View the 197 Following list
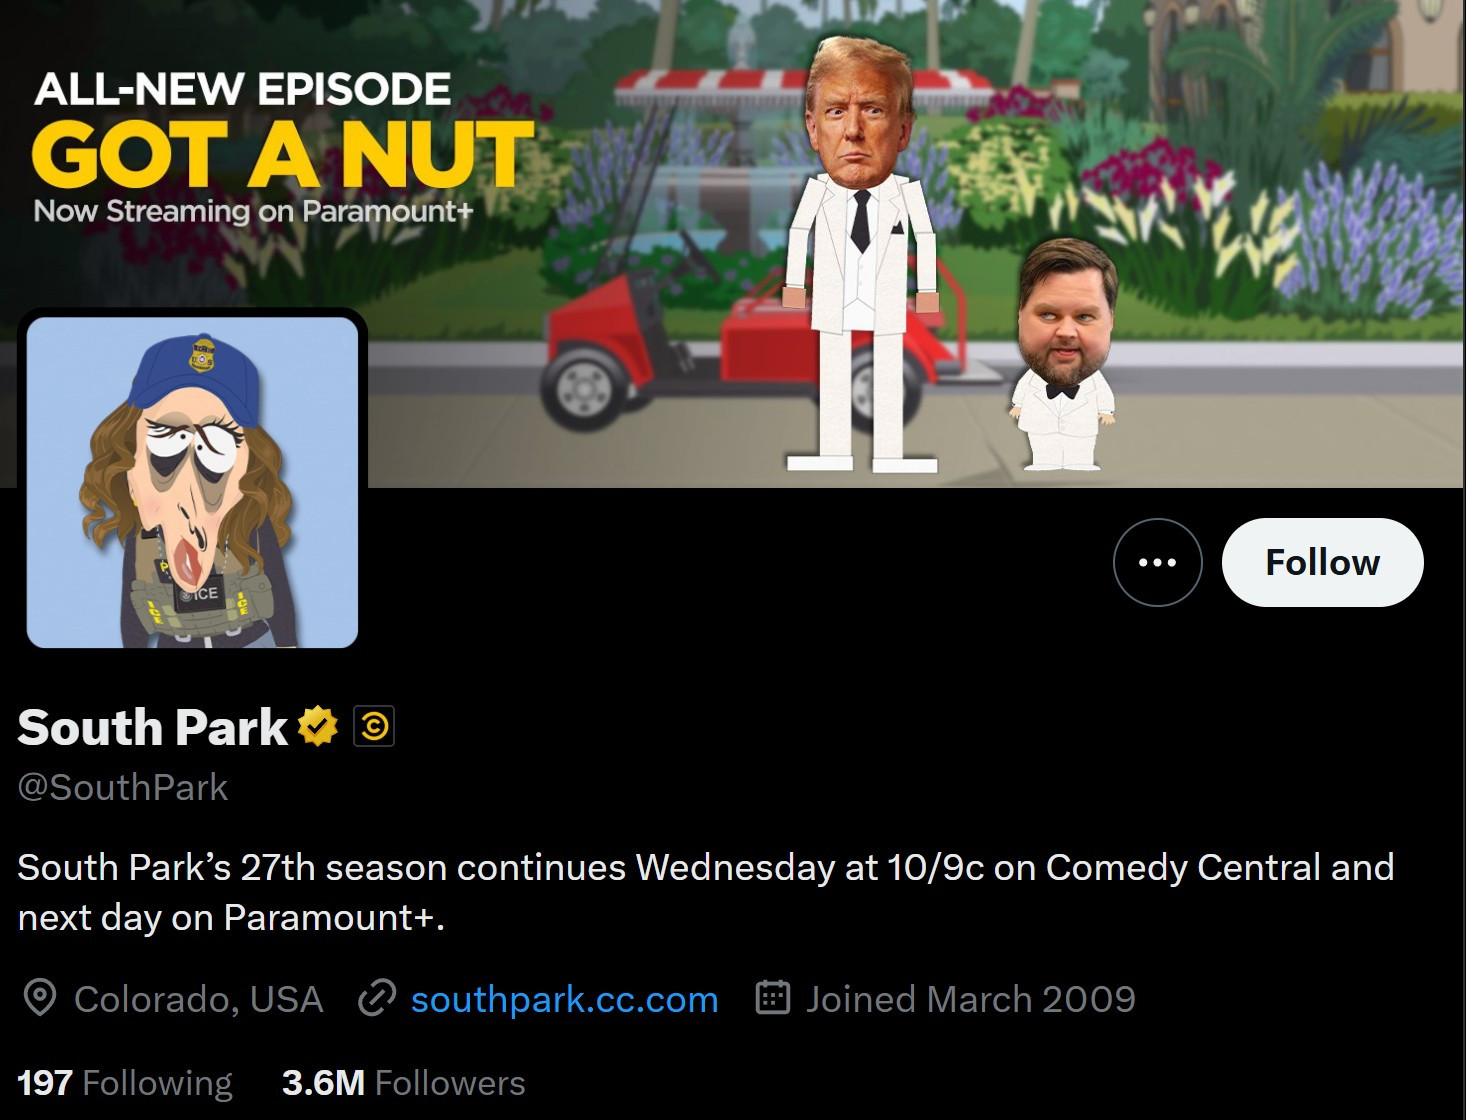1466x1120 pixels. 125,1083
